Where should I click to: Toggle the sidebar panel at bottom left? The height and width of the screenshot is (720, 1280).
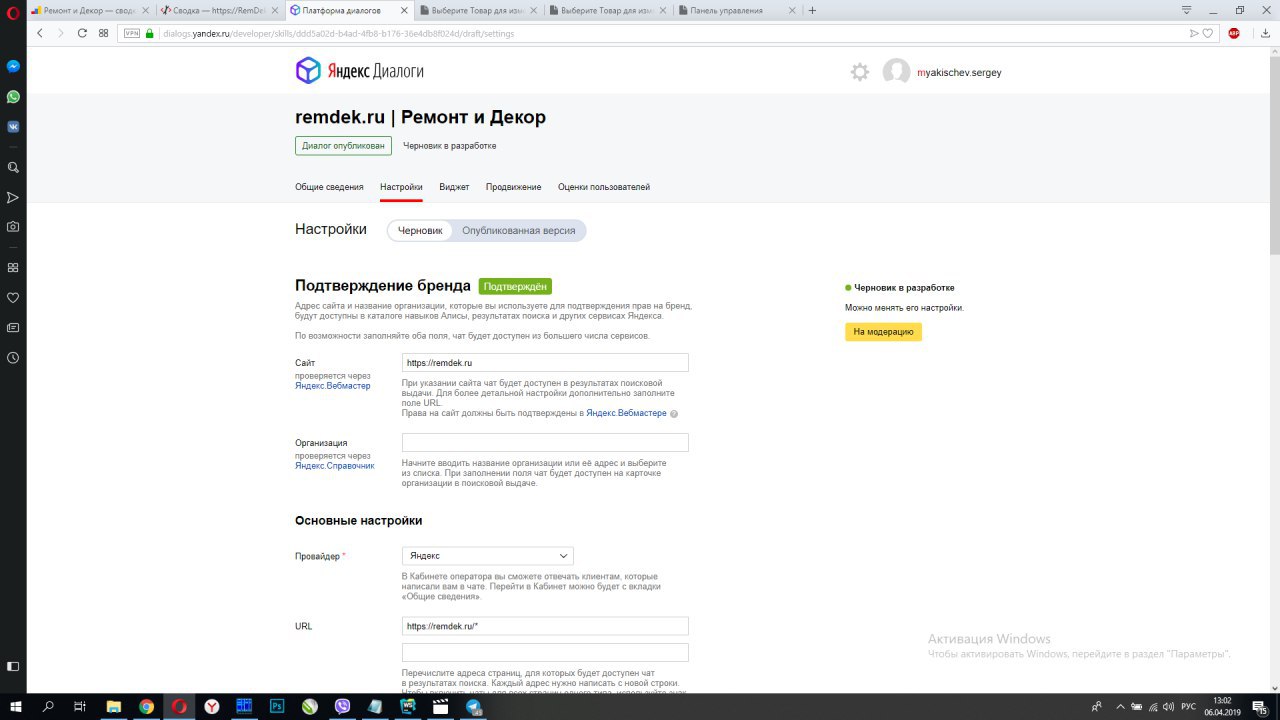point(13,666)
